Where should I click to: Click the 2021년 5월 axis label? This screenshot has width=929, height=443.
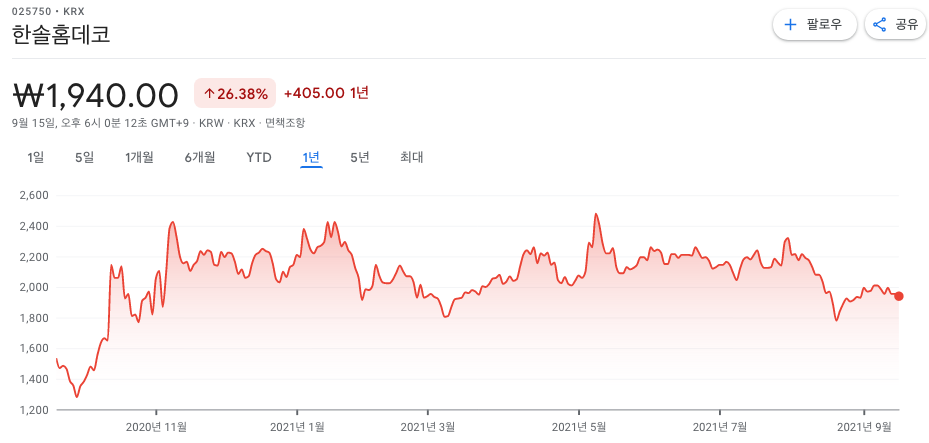[x=579, y=426]
